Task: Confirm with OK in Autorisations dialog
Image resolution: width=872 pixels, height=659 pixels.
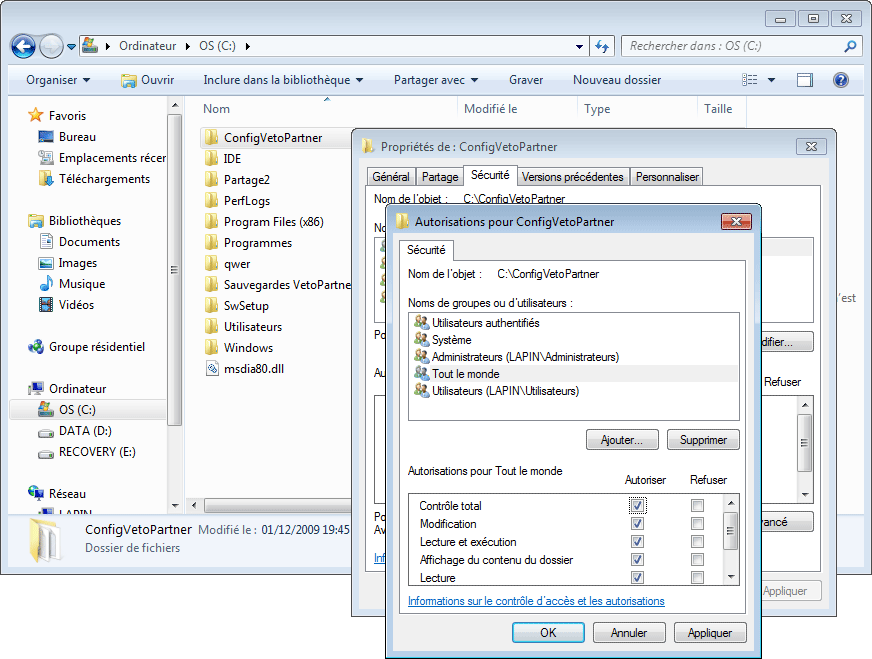Action: tap(548, 632)
